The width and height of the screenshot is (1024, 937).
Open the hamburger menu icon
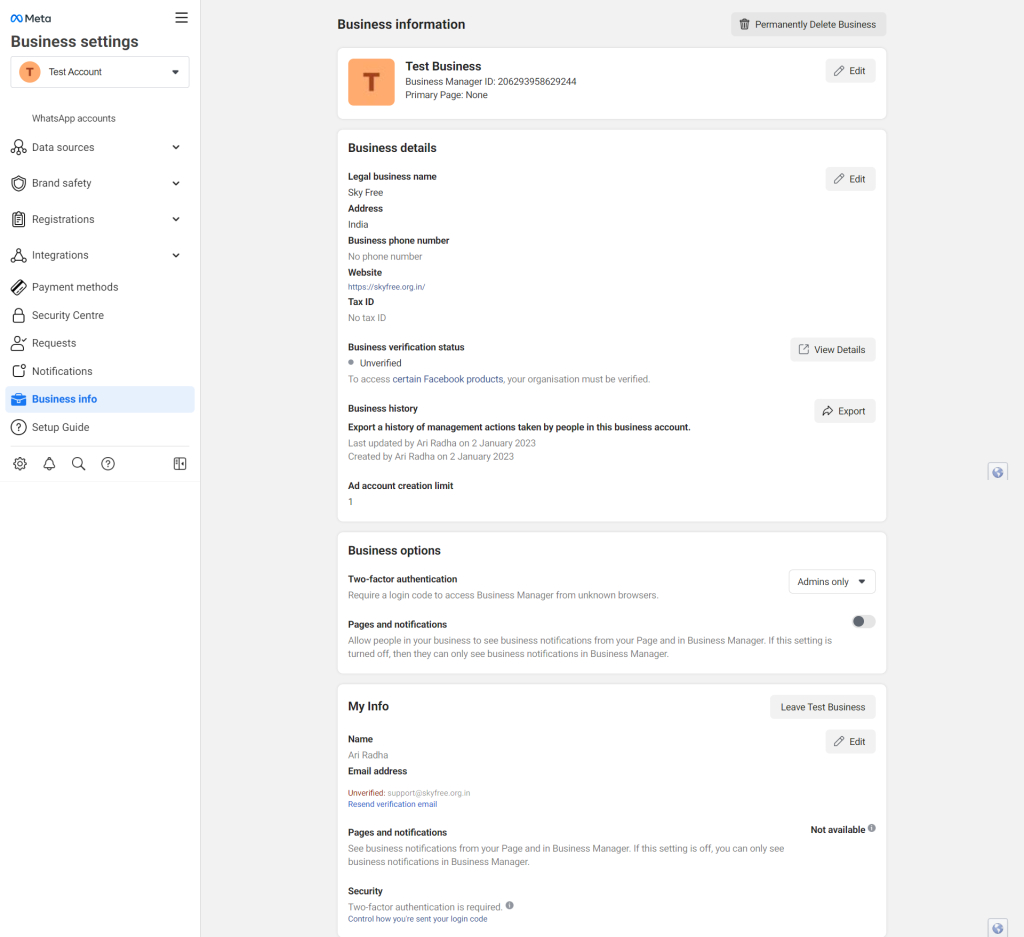182,18
